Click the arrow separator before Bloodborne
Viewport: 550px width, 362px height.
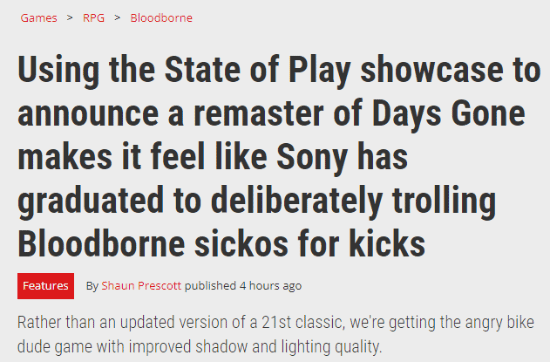[x=117, y=18]
